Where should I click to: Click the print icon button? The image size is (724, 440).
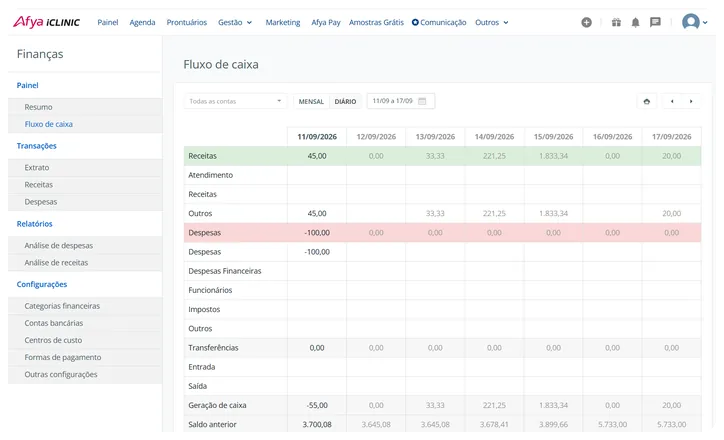(x=646, y=102)
